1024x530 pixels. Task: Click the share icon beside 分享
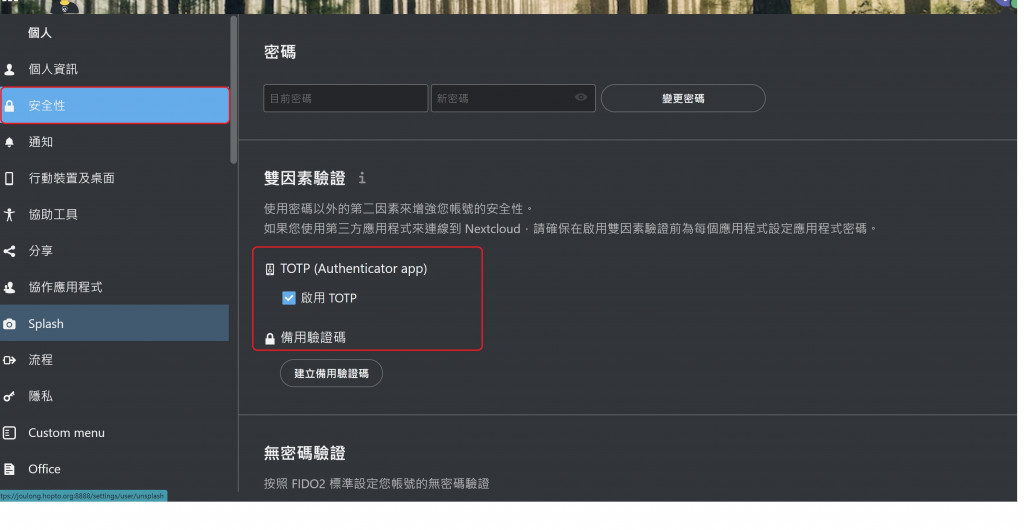pyautogui.click(x=9, y=251)
